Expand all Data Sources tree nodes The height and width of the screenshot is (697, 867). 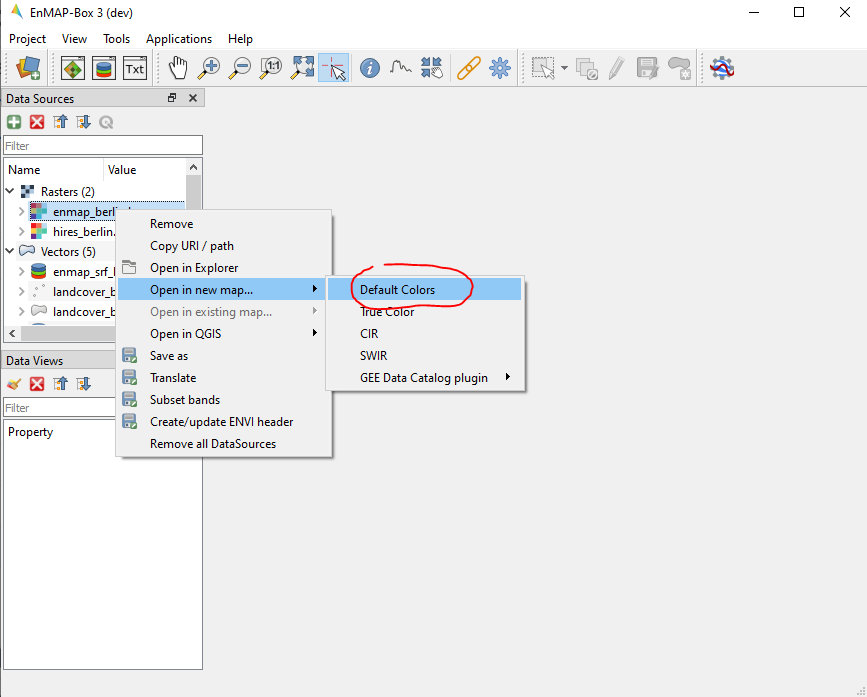pos(83,122)
